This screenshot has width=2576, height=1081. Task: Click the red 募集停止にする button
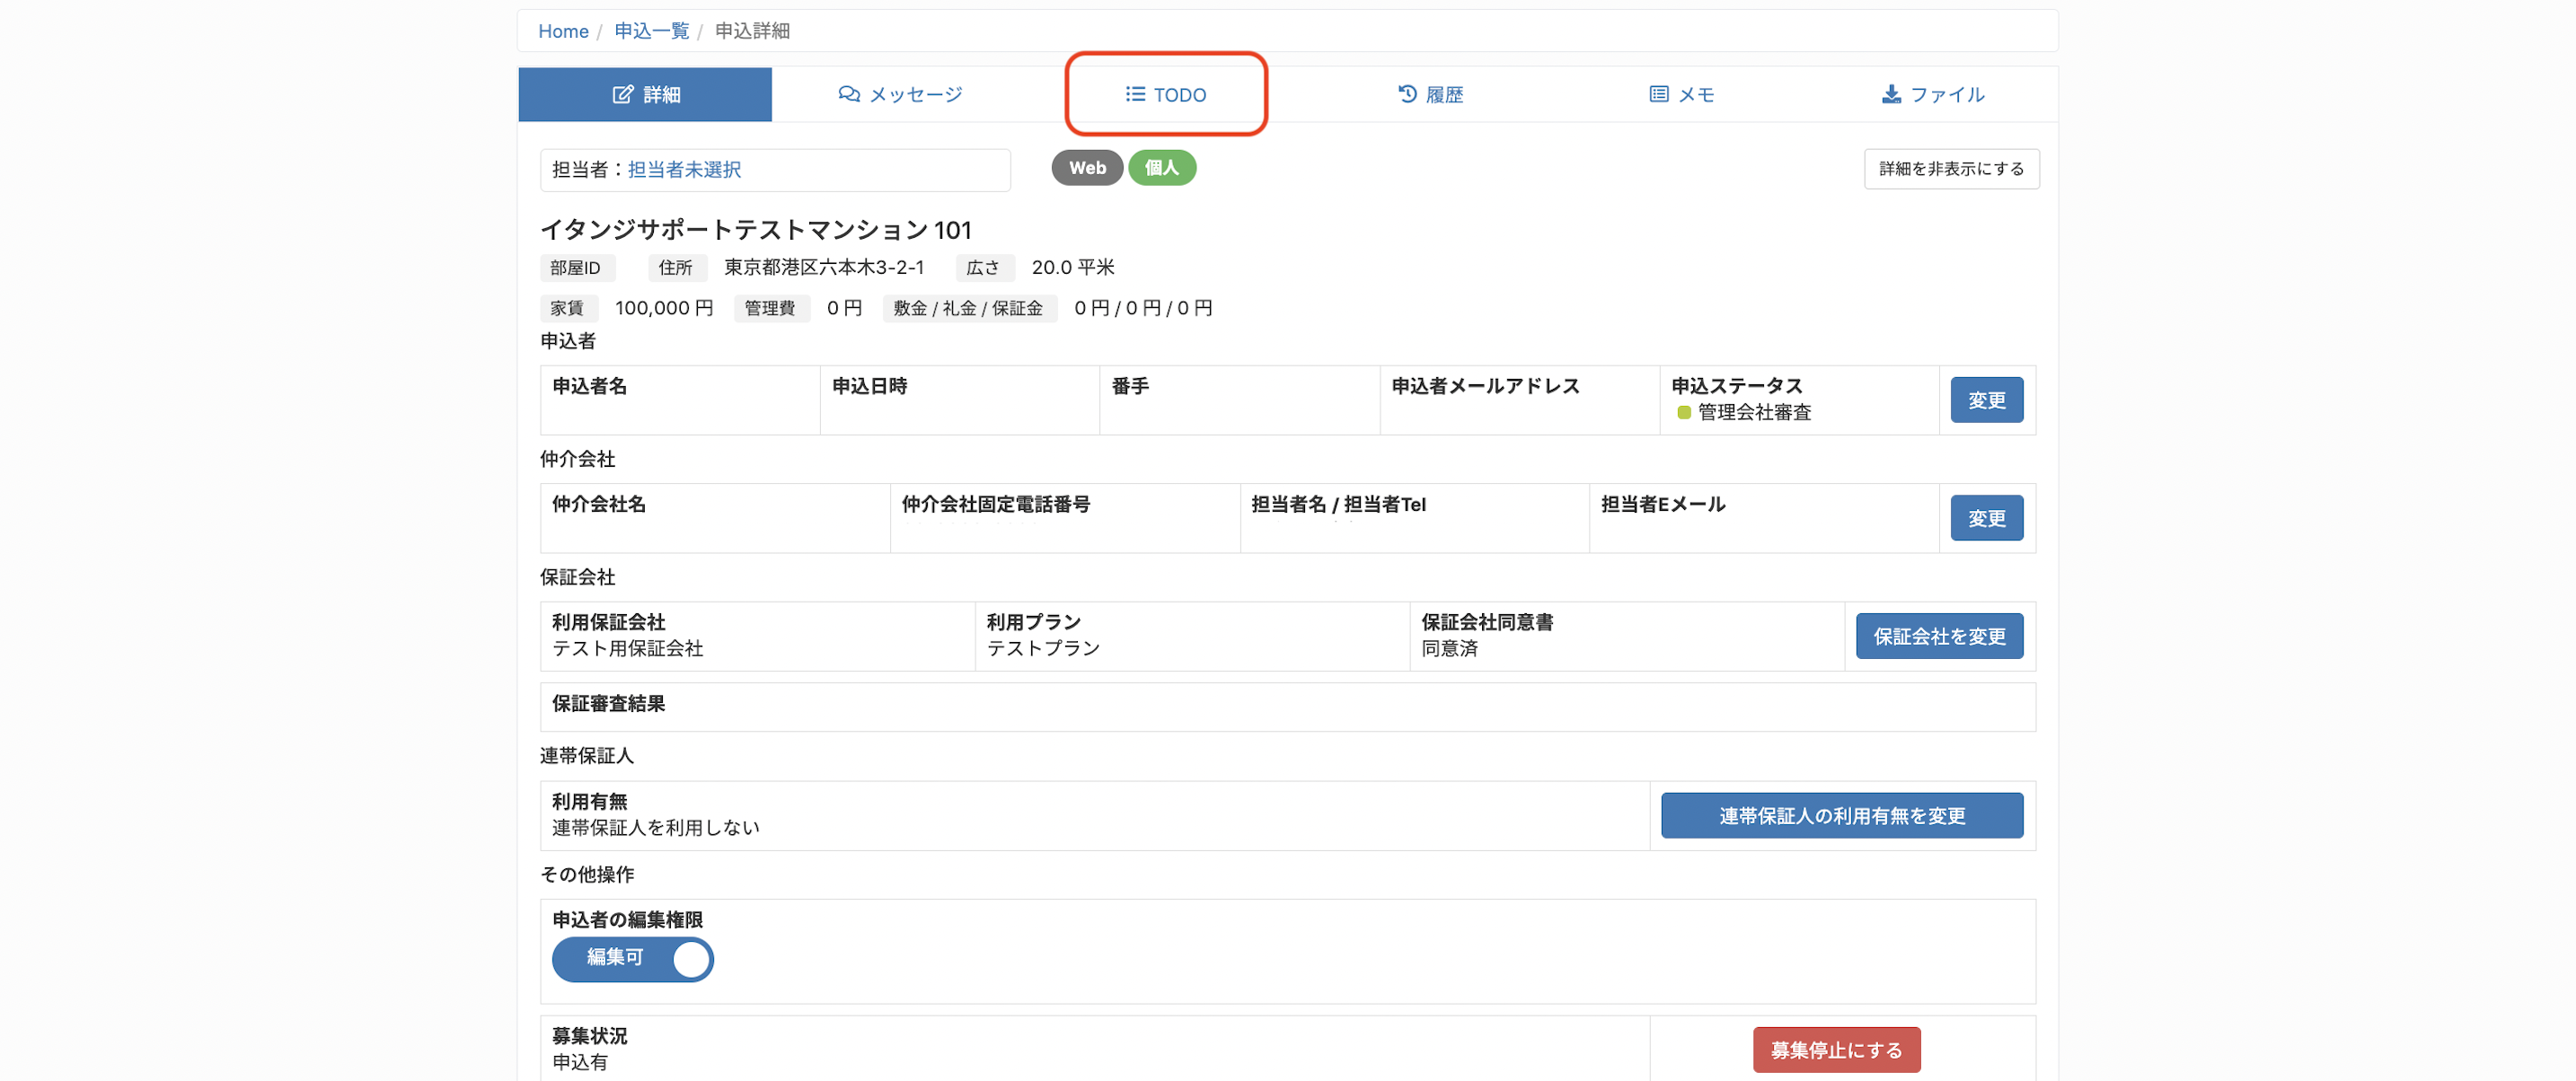pyautogui.click(x=1836, y=1050)
